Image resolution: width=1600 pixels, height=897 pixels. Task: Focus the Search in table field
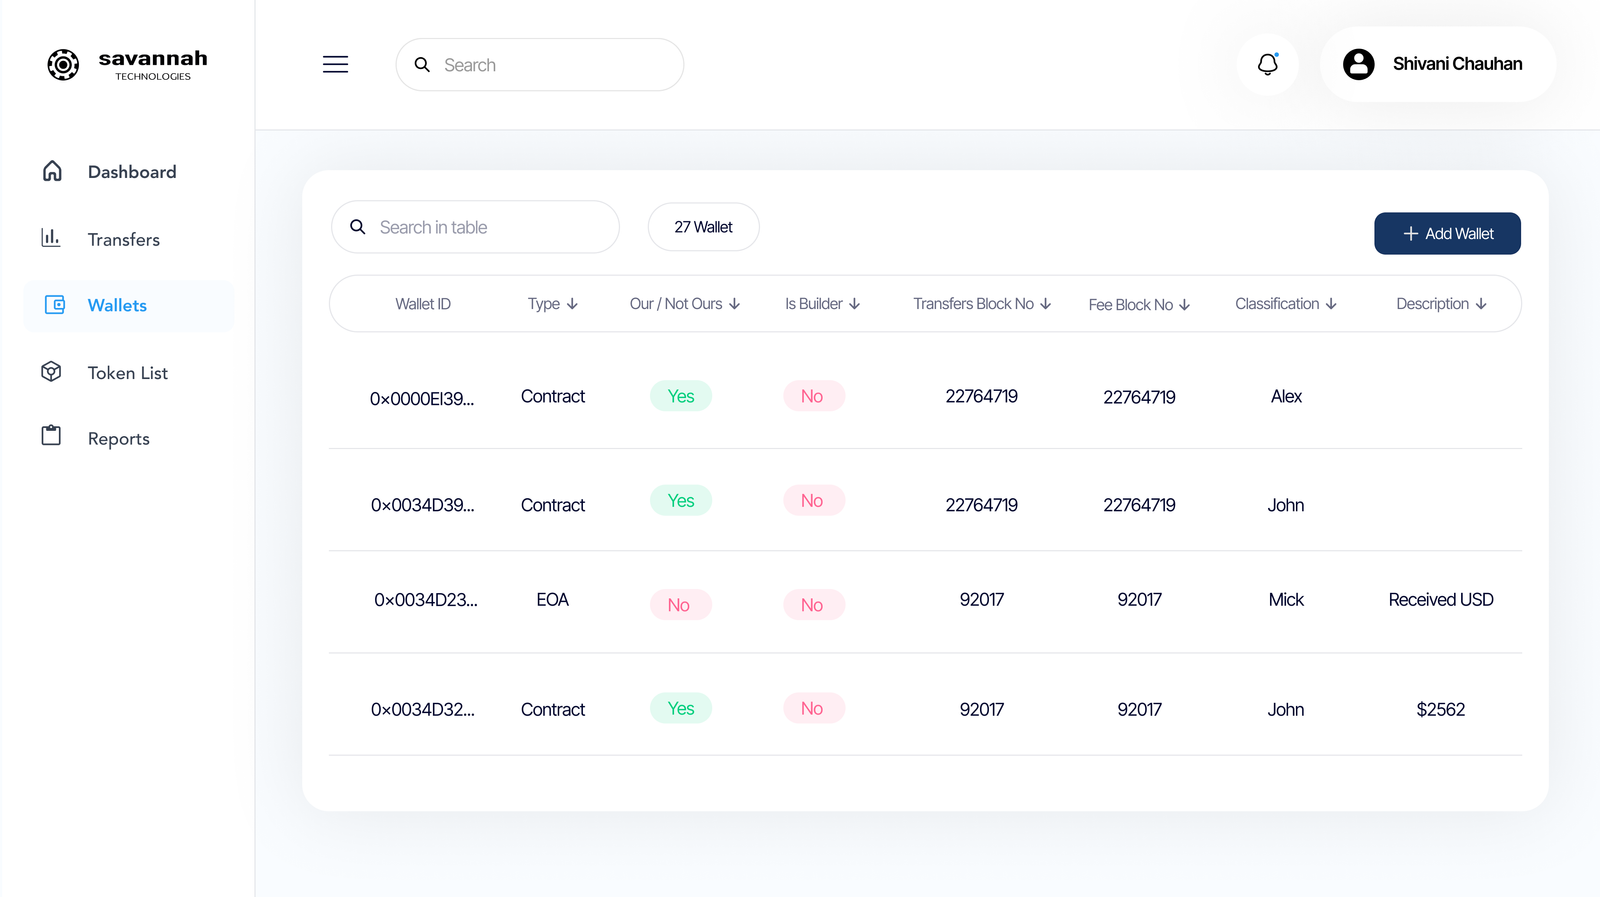click(x=490, y=227)
